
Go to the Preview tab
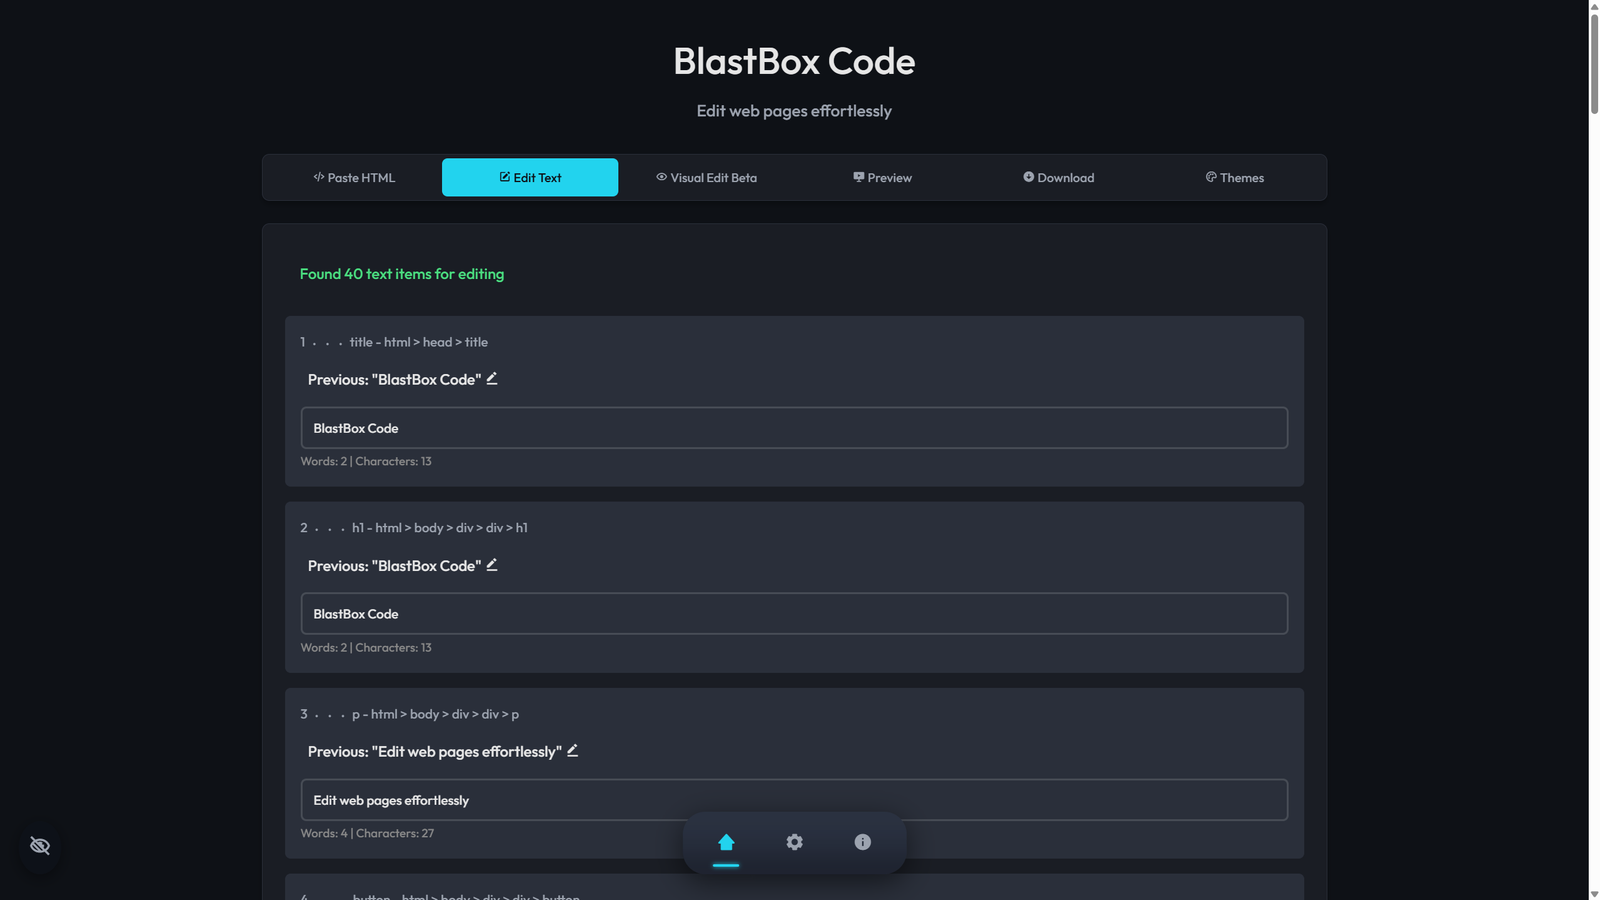[882, 178]
